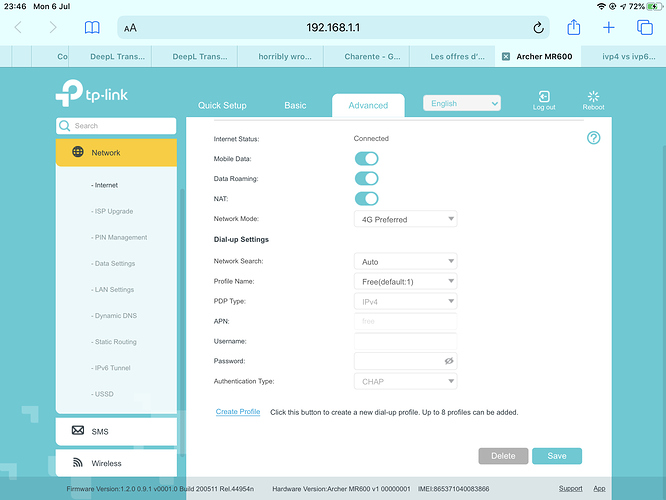Open the Support link in footer

(x=570, y=489)
